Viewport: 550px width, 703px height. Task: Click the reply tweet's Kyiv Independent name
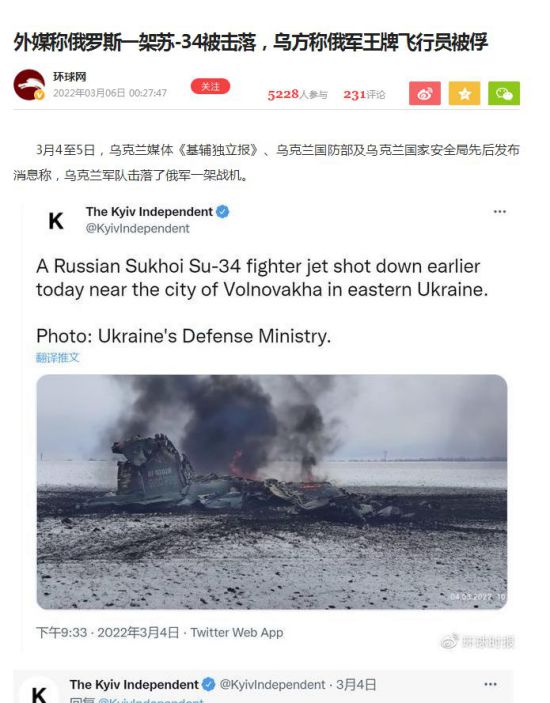click(x=134, y=685)
